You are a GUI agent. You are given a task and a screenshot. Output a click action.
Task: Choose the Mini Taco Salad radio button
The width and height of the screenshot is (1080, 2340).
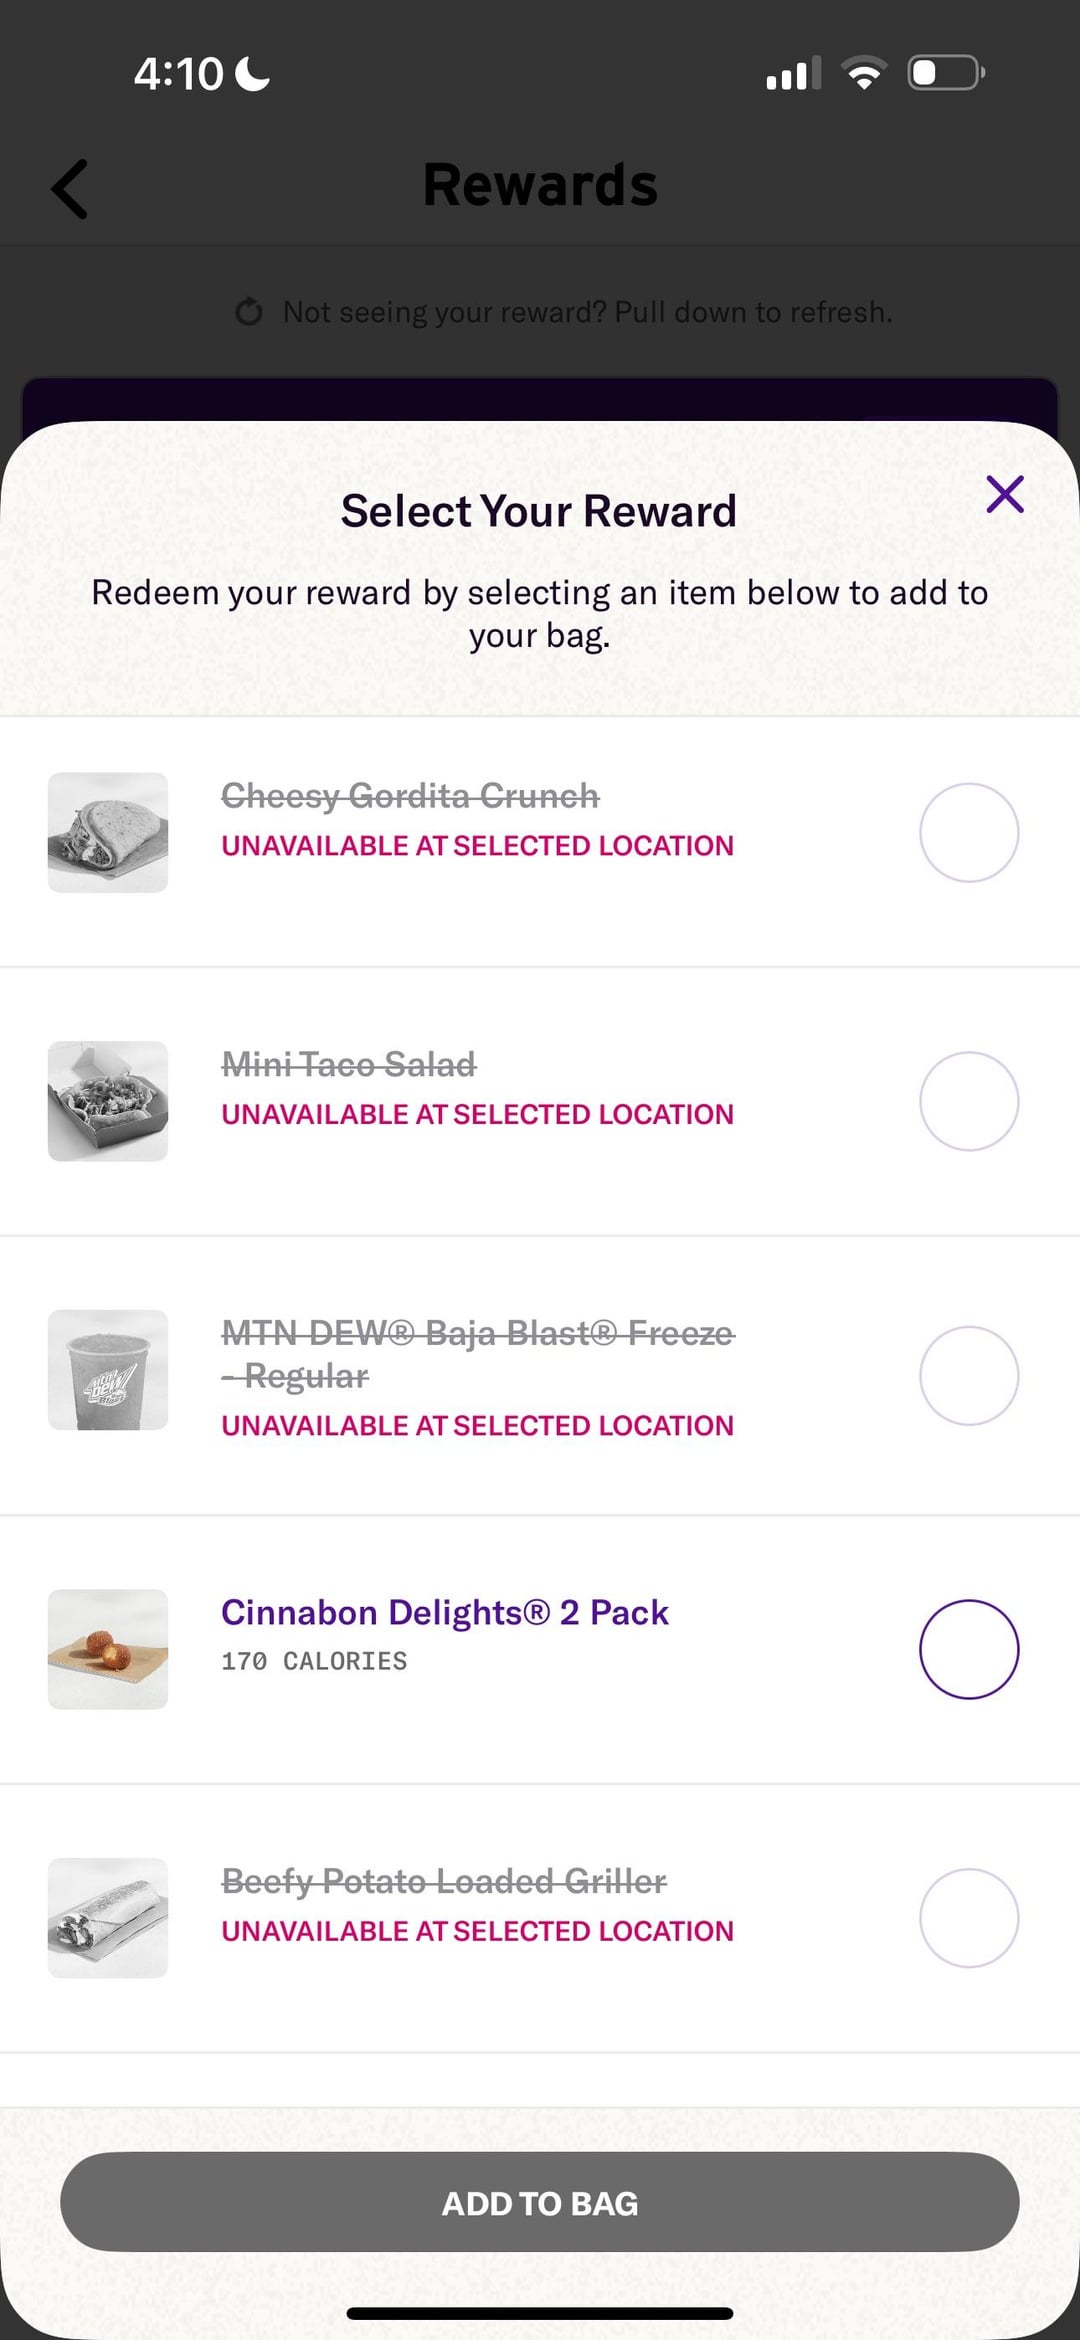coord(968,1101)
